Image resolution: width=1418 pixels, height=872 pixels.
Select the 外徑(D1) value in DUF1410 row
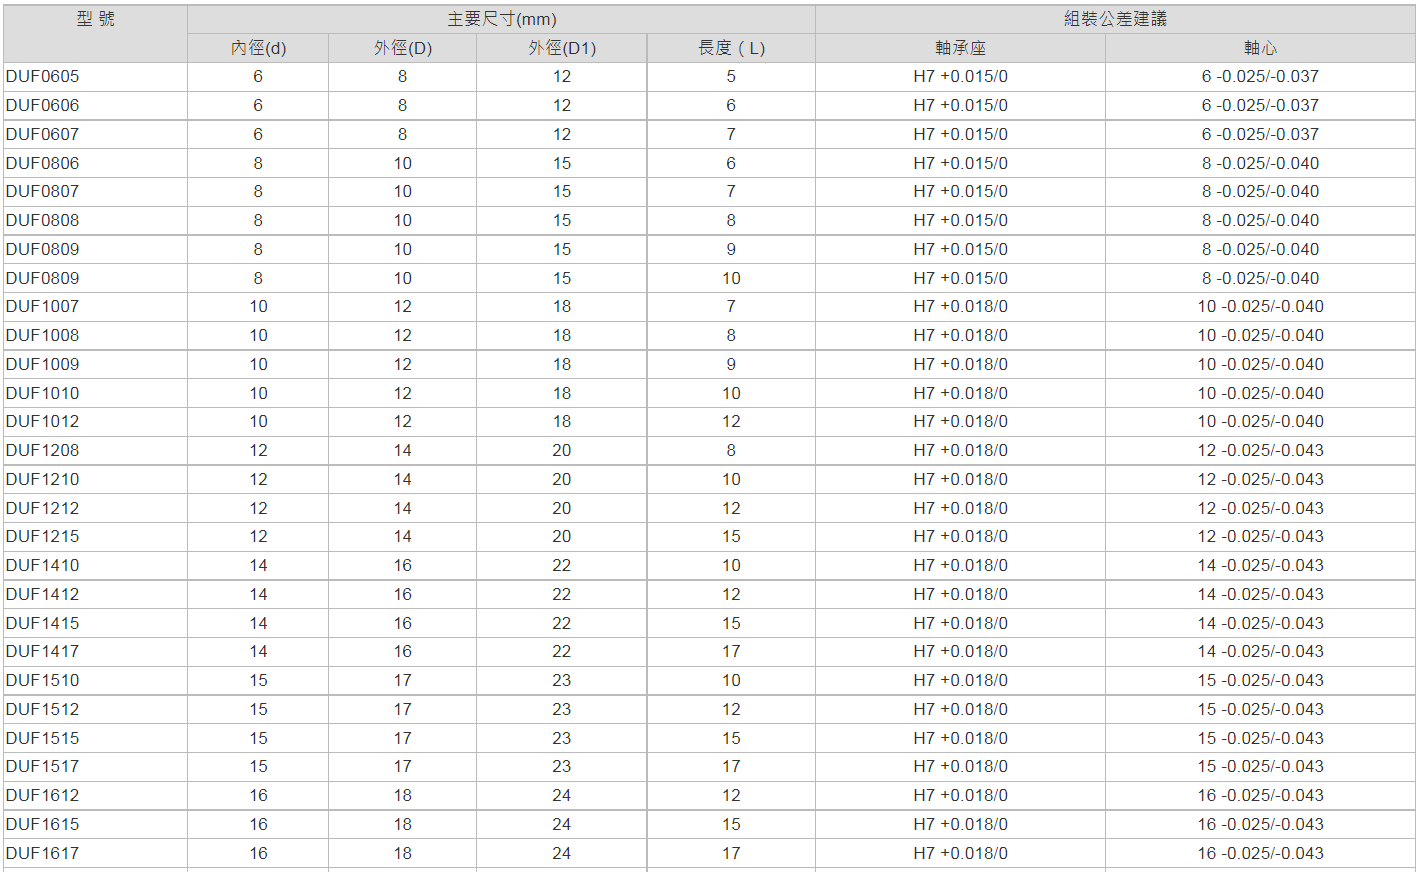tap(562, 566)
